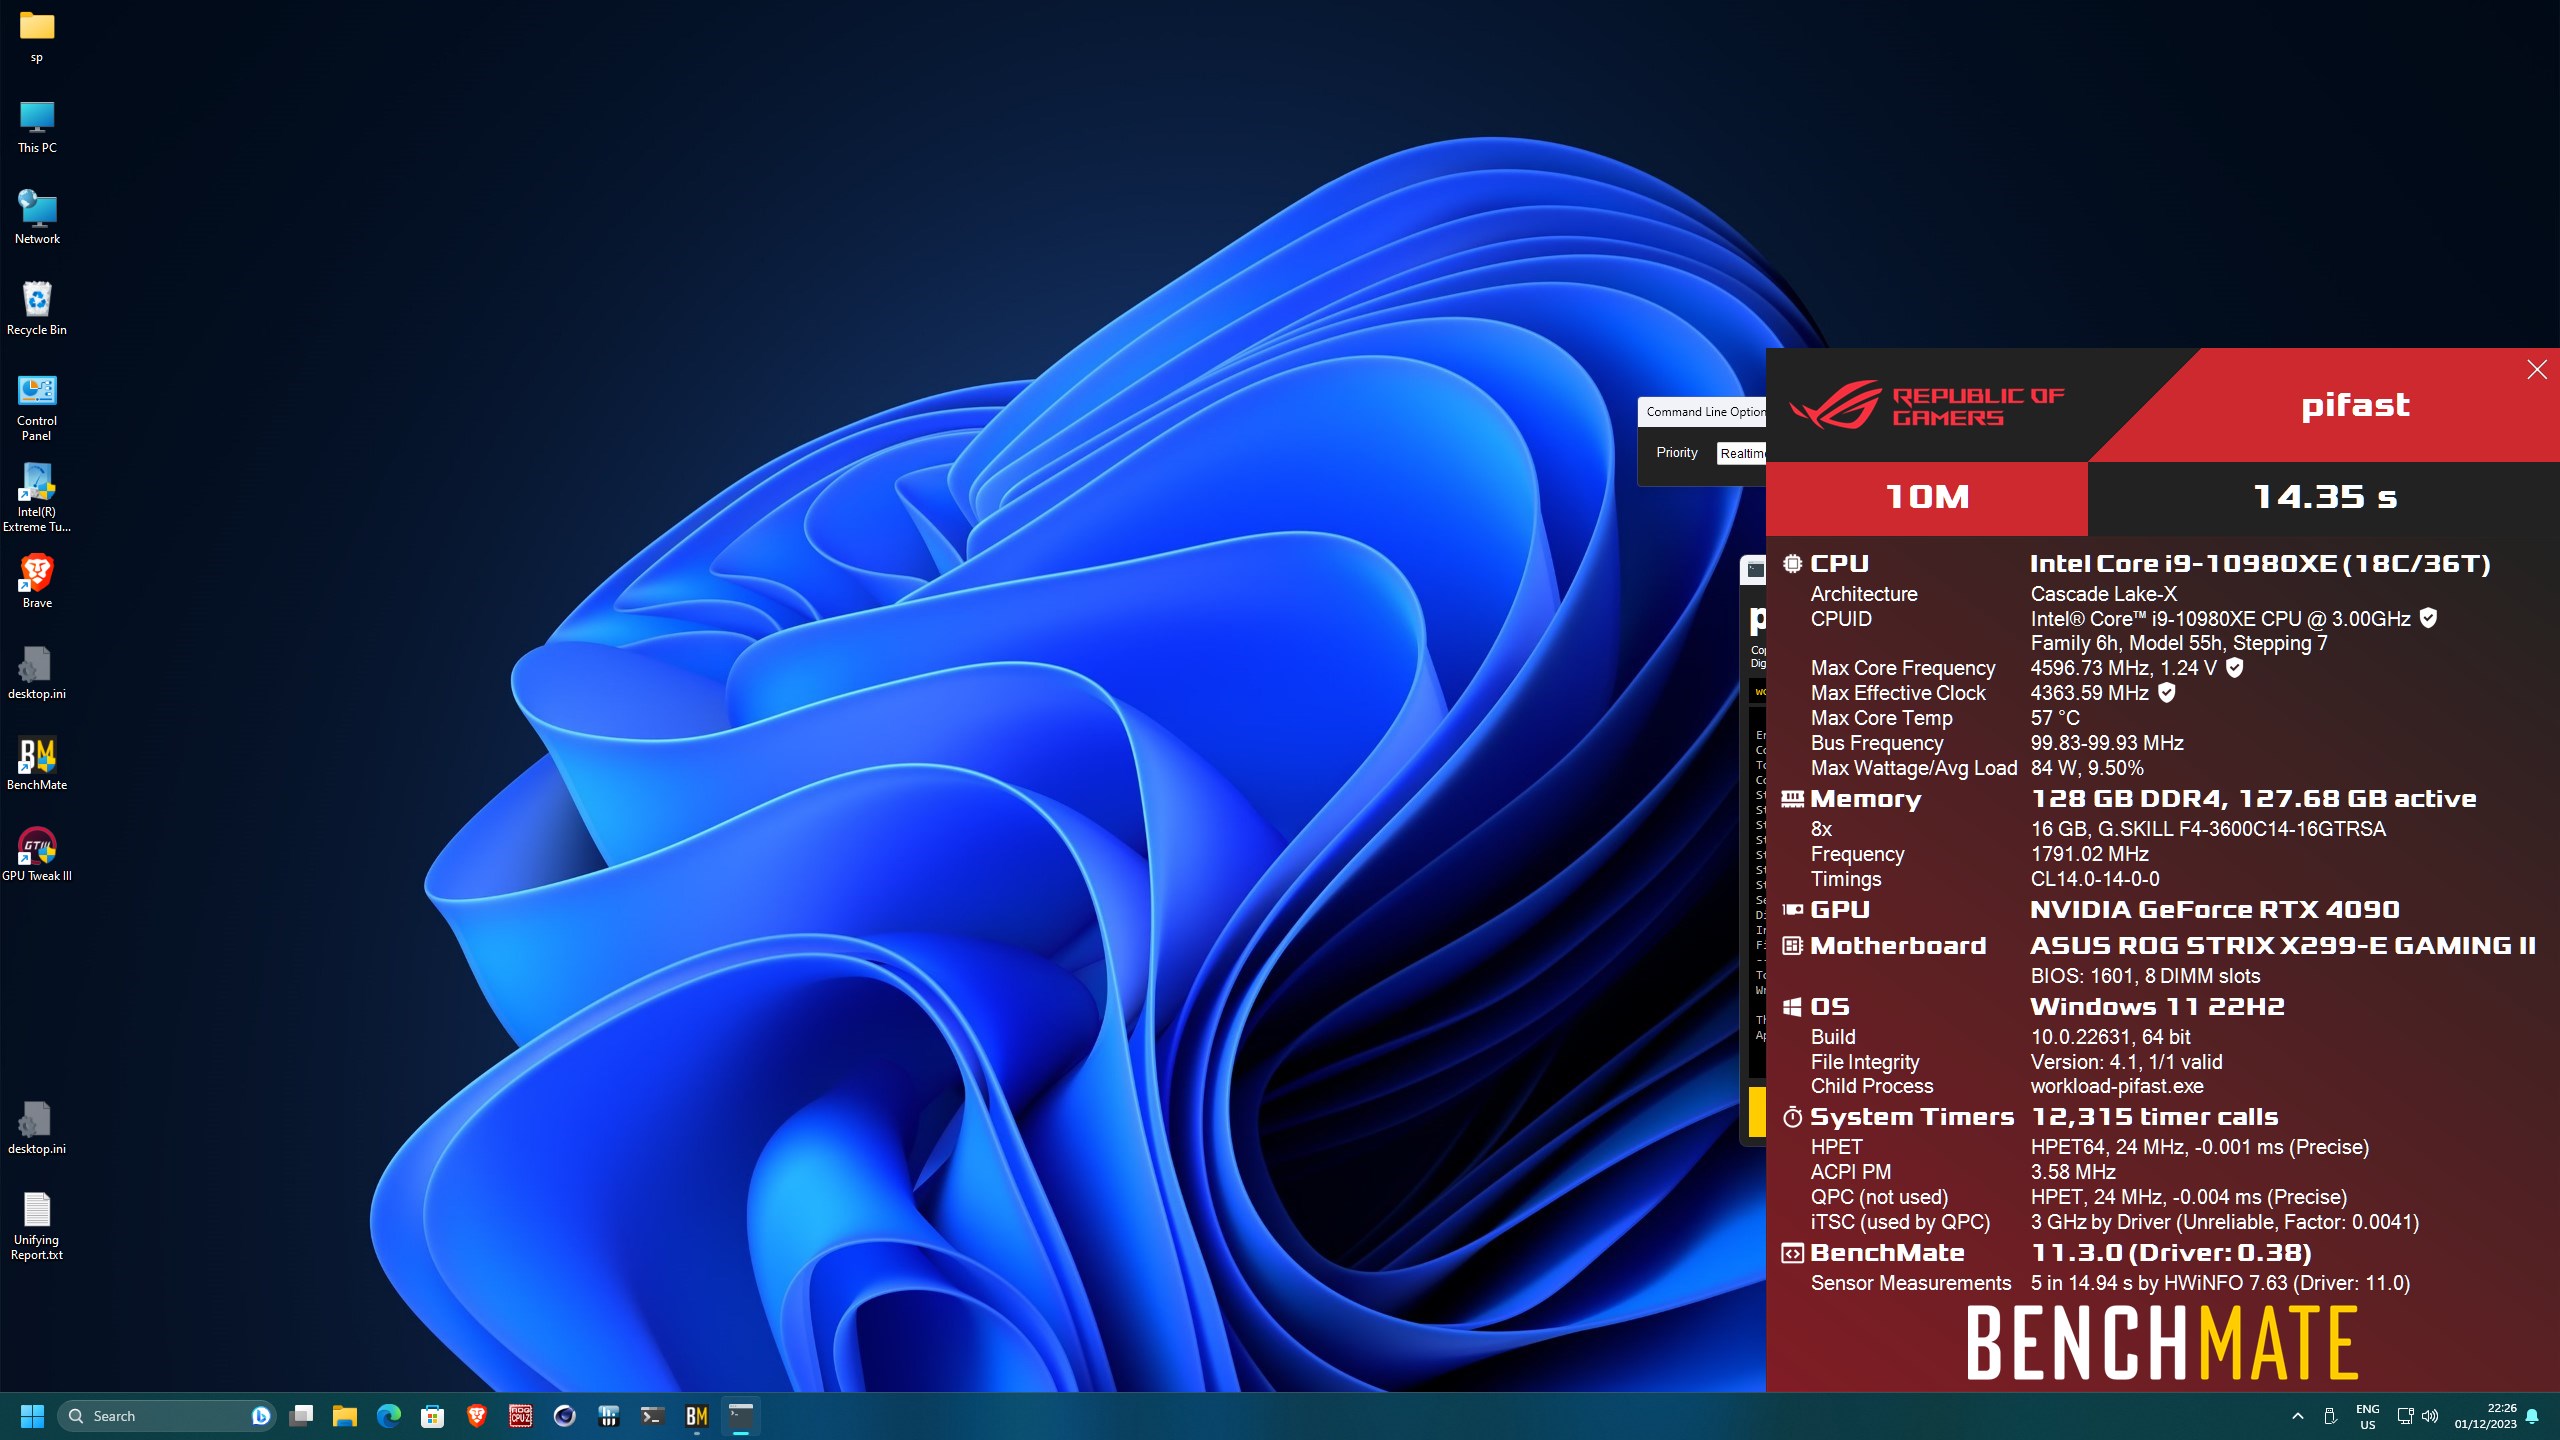Select the Network desktop icon

pyautogui.click(x=37, y=217)
